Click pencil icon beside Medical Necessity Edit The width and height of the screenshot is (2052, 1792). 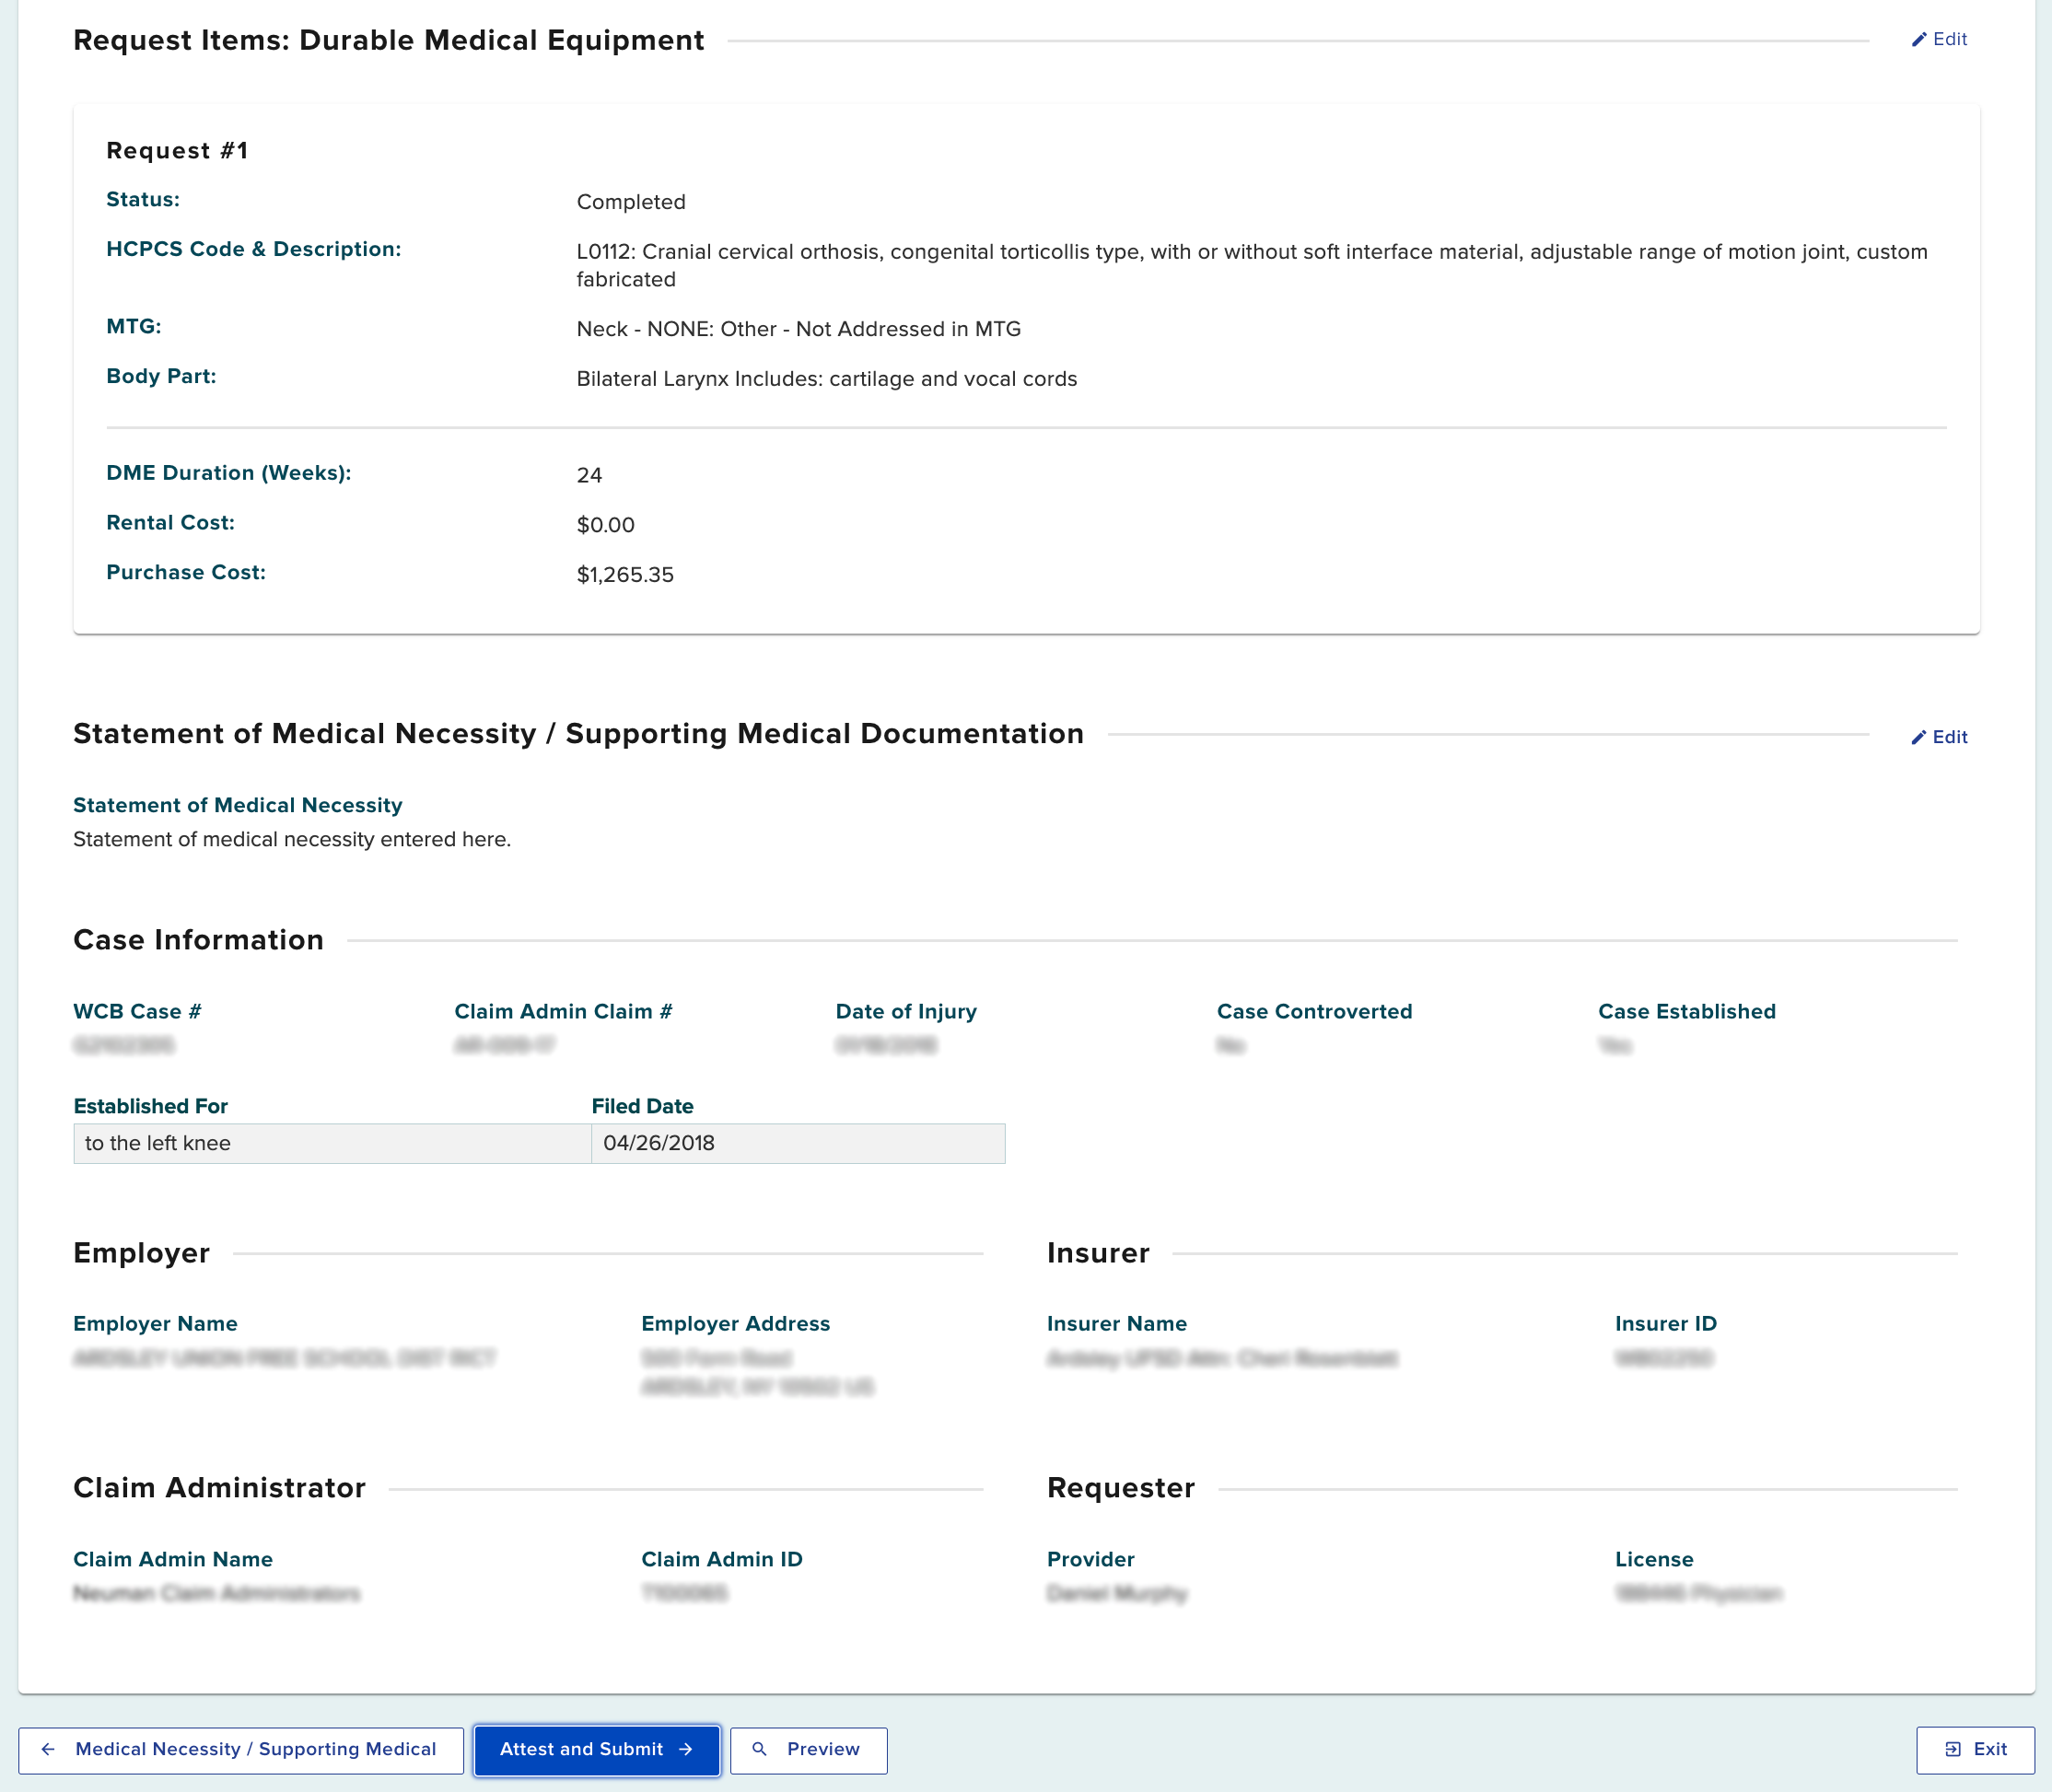point(1918,738)
